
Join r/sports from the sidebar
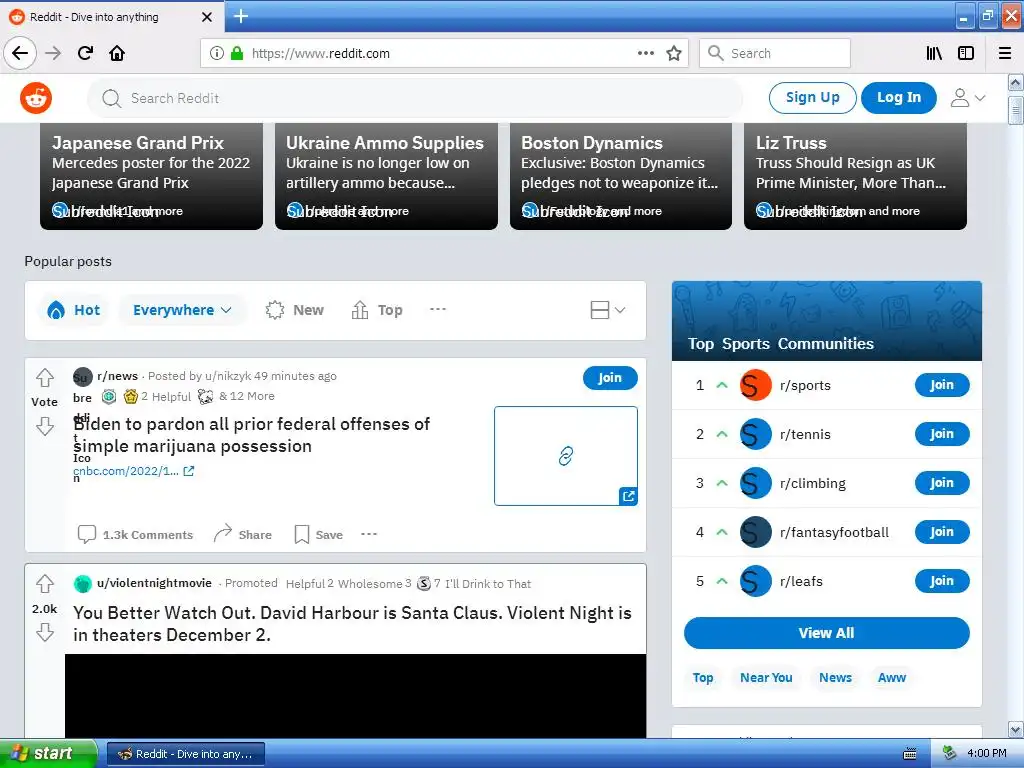pyautogui.click(x=942, y=385)
